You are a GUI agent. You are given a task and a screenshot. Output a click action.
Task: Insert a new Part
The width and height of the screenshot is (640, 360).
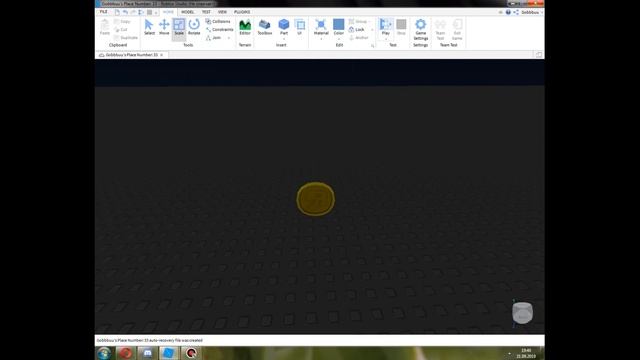tap(284, 26)
